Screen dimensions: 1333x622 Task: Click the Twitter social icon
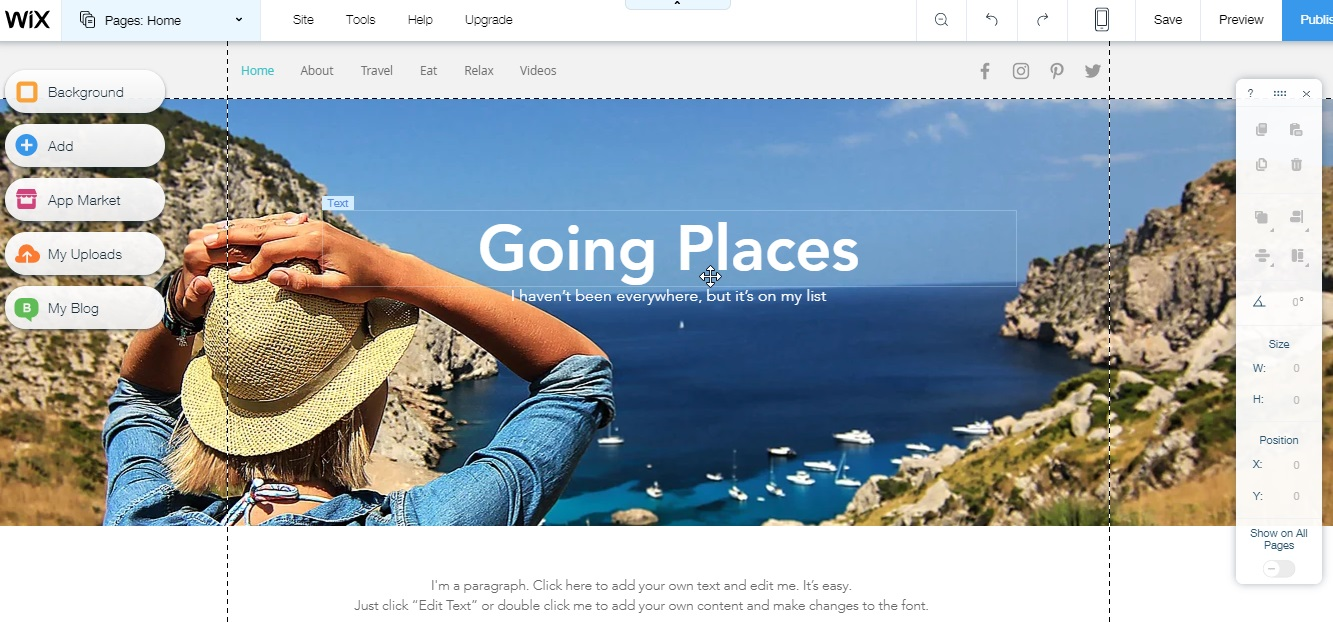point(1093,71)
